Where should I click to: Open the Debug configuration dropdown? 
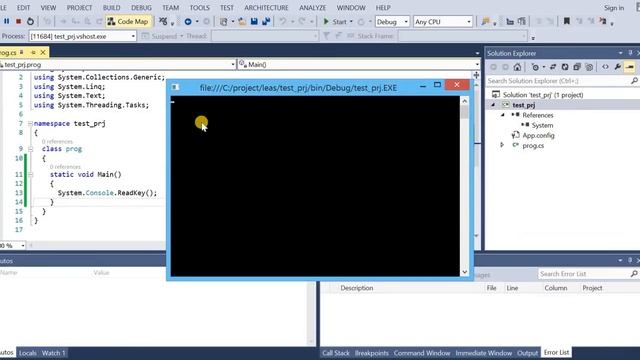click(x=392, y=22)
